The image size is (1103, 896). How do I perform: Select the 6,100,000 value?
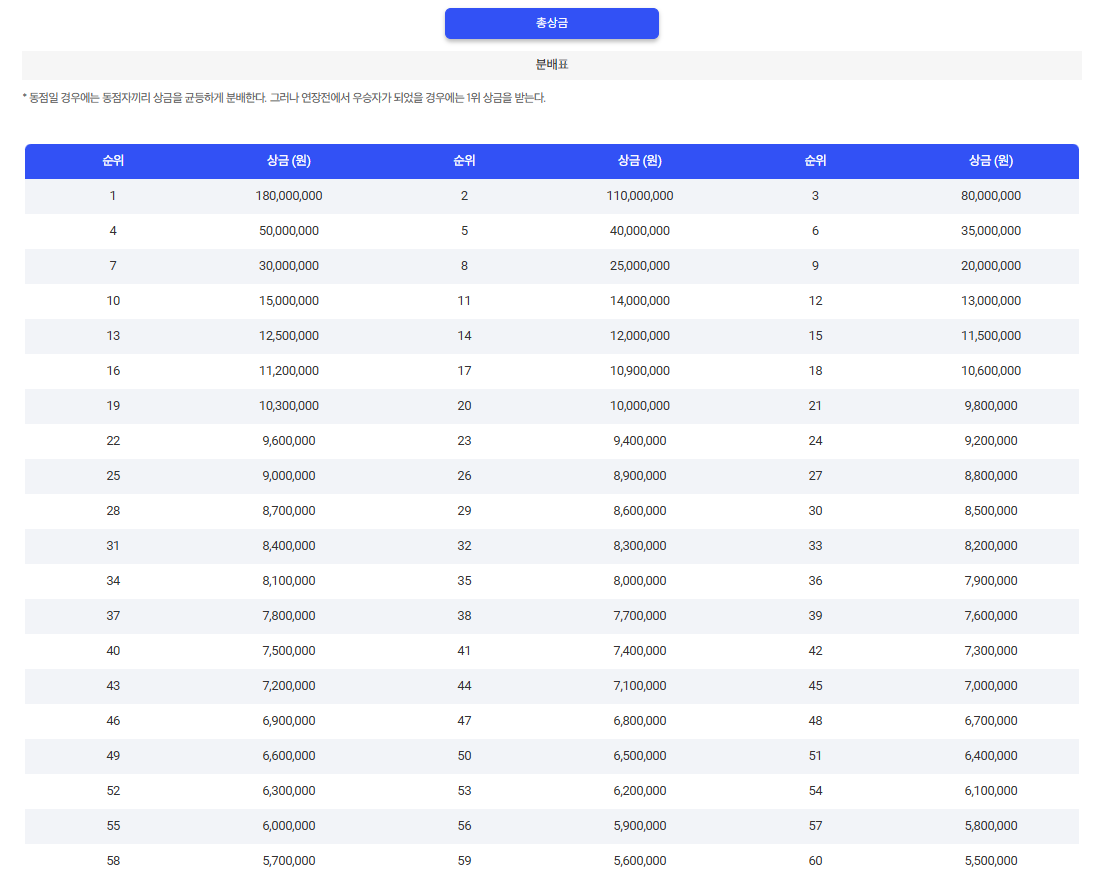tap(990, 791)
